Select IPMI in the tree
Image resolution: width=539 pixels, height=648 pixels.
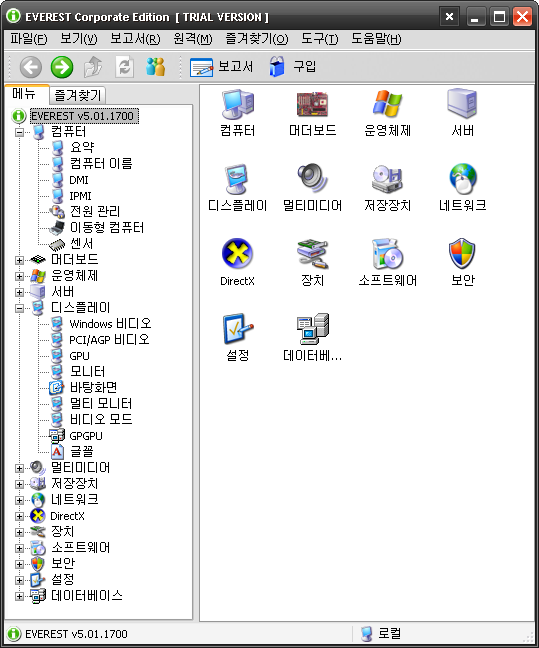click(80, 196)
